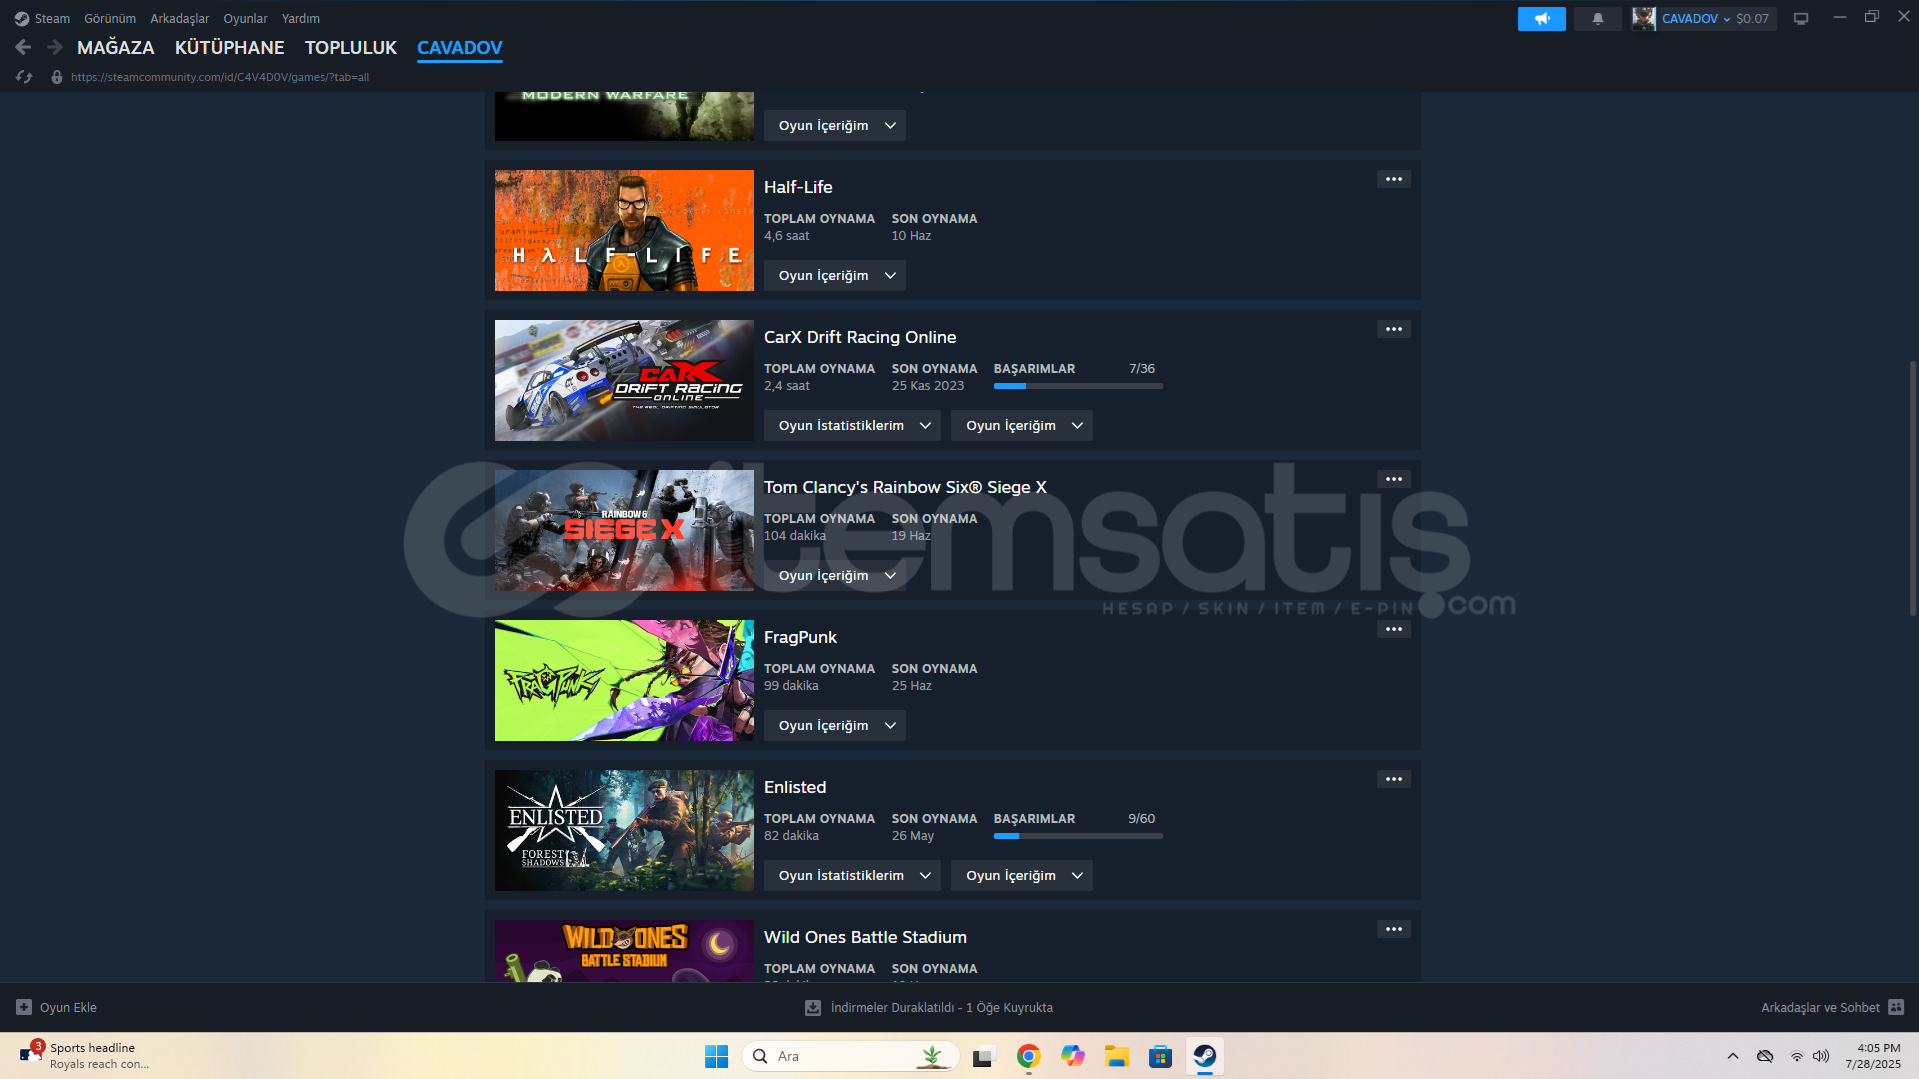Viewport: 1919px width, 1079px height.
Task: Open options menu for Wild Ones Battle Stadium
Action: [x=1393, y=929]
